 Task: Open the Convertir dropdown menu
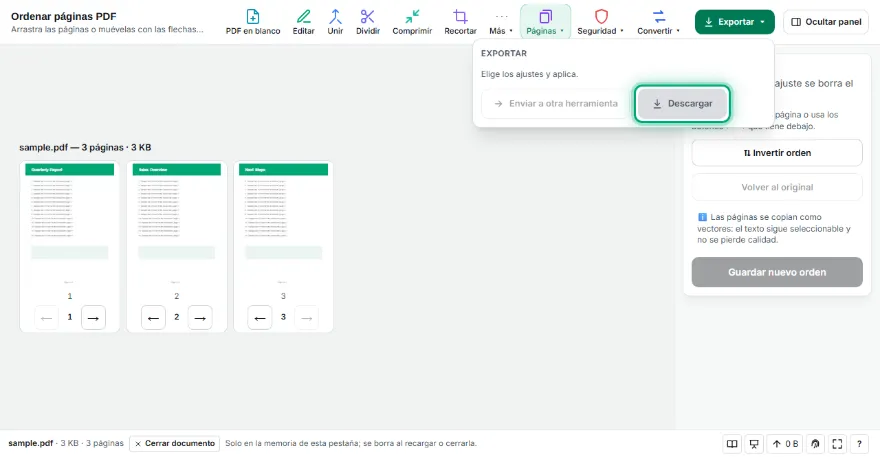pyautogui.click(x=658, y=22)
